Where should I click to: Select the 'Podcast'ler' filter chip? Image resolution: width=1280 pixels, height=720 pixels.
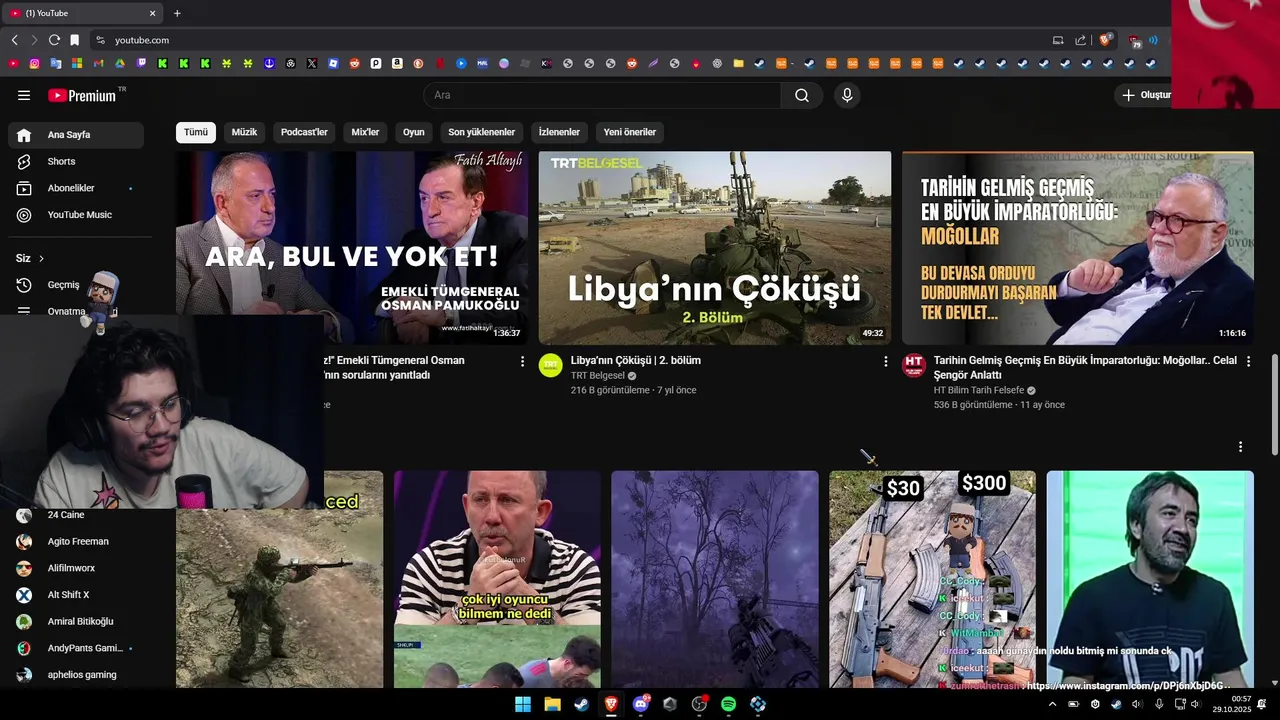pos(304,132)
